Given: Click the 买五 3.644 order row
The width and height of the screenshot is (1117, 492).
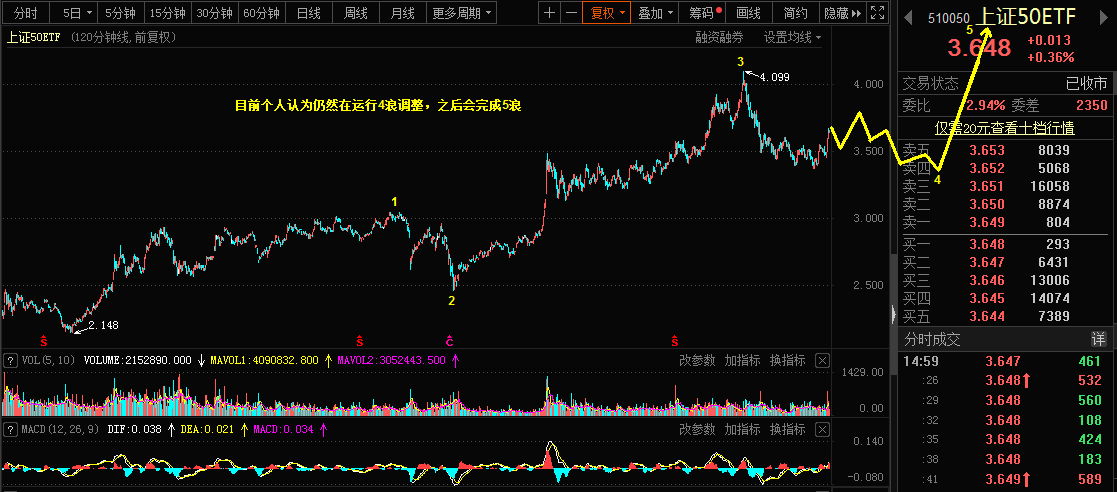Looking at the screenshot, I should (1006, 315).
